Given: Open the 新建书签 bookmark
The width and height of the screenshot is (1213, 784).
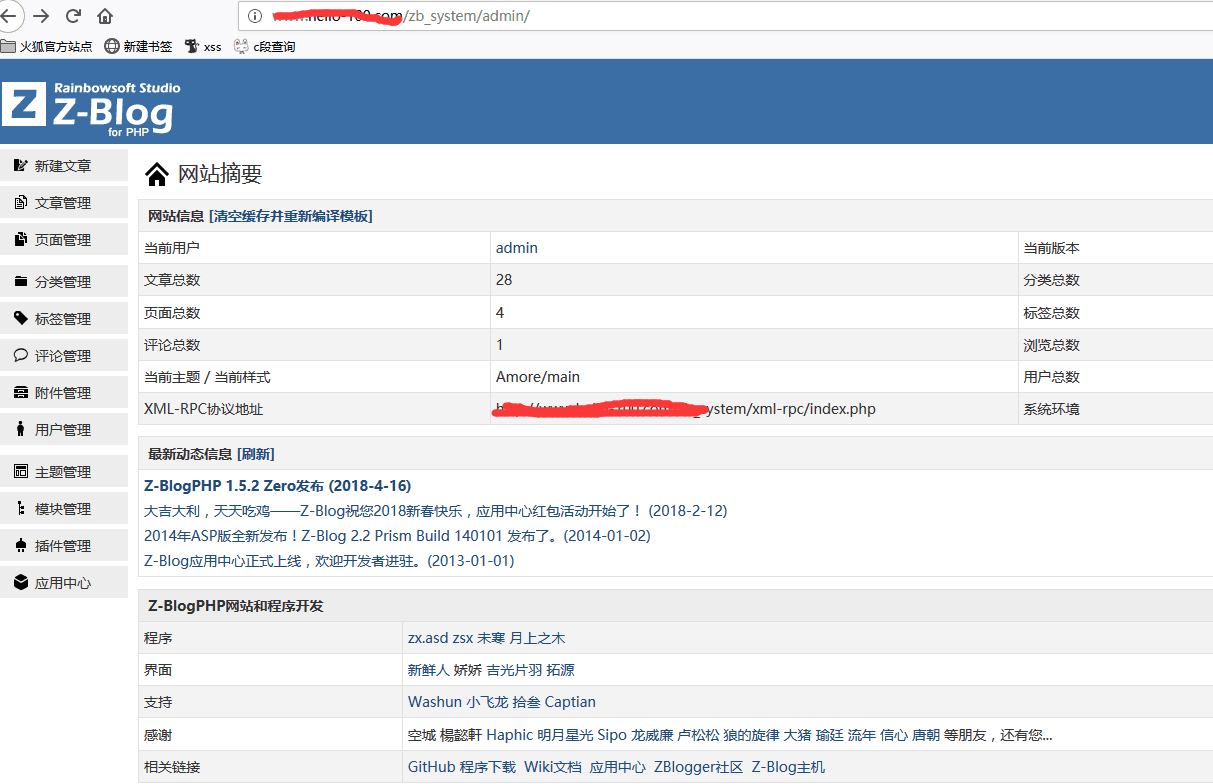Looking at the screenshot, I should point(138,46).
